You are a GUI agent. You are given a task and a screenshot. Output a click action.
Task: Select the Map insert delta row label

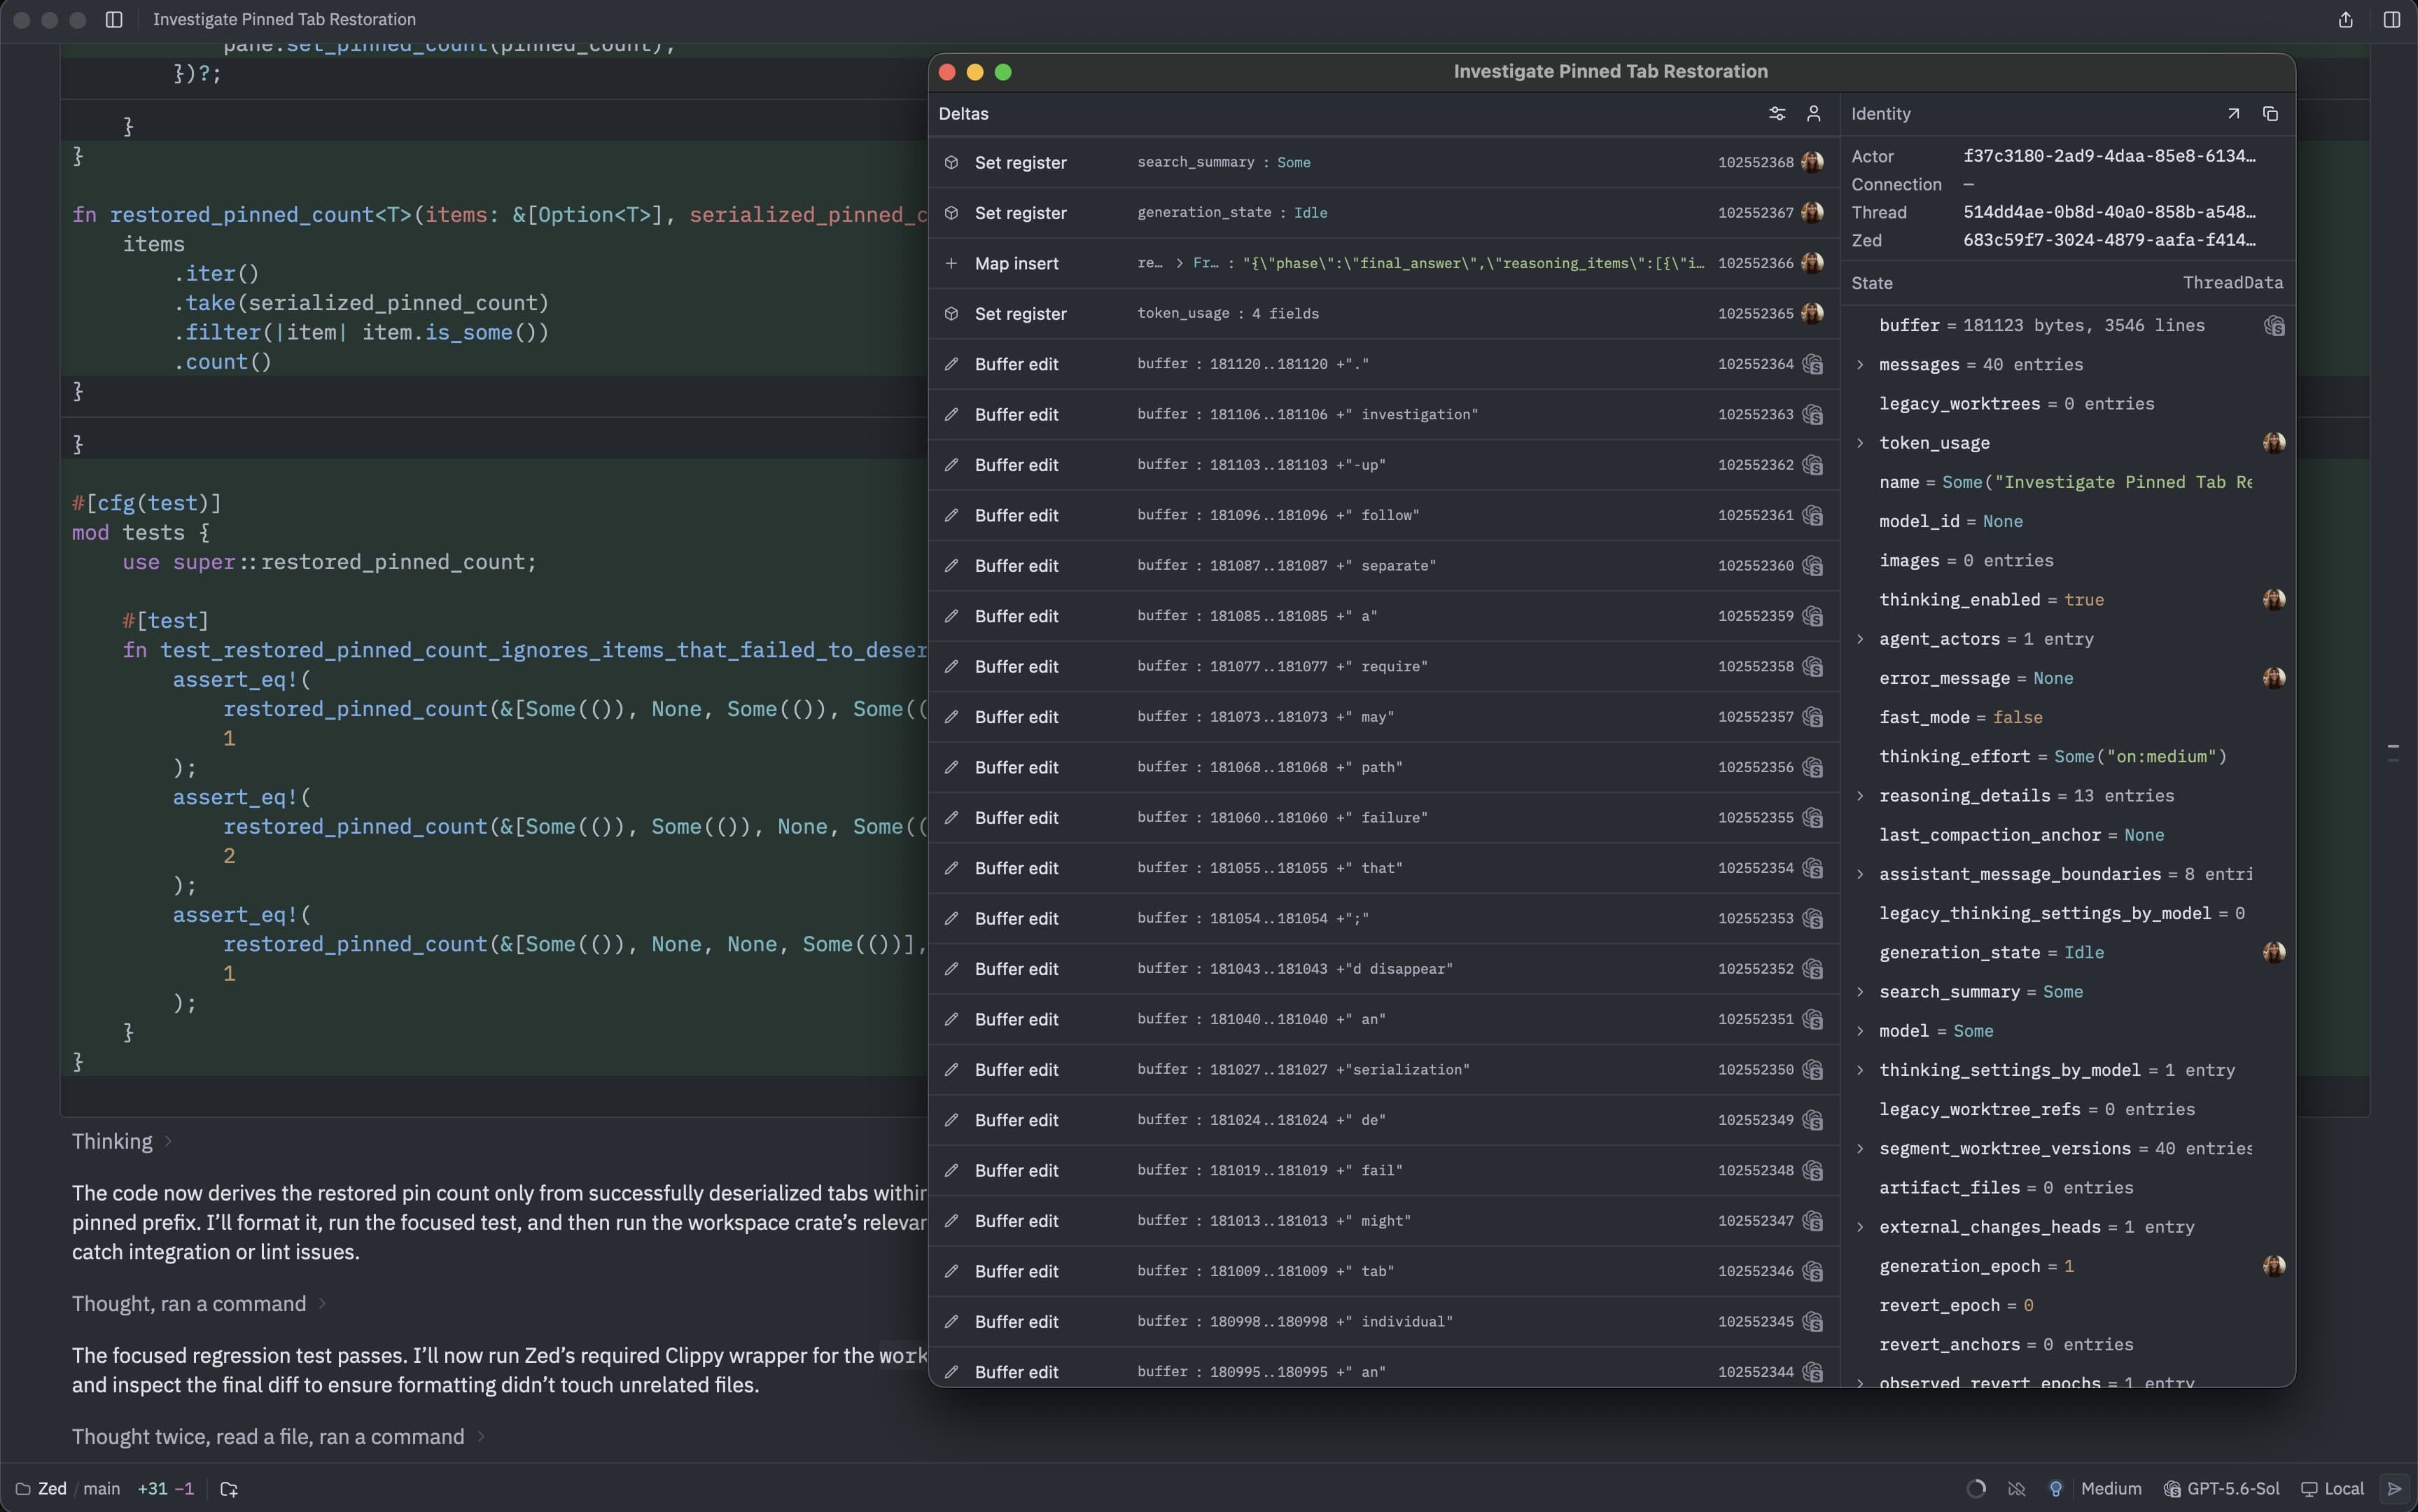point(1016,263)
